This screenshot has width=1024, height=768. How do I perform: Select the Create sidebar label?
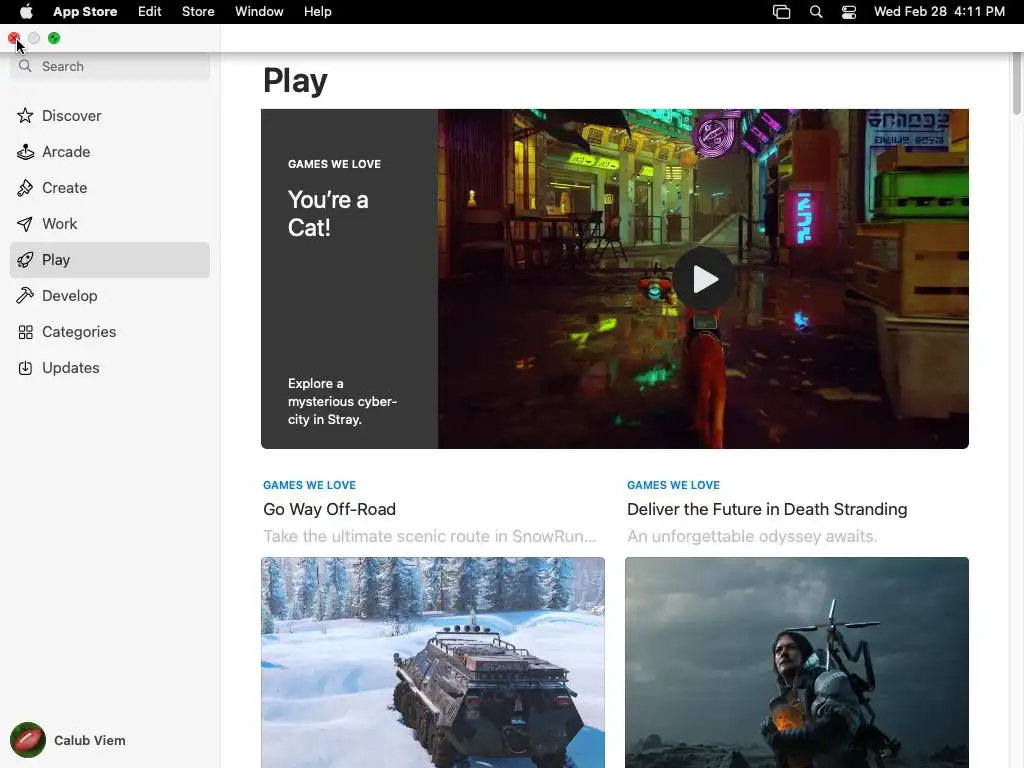pyautogui.click(x=65, y=188)
